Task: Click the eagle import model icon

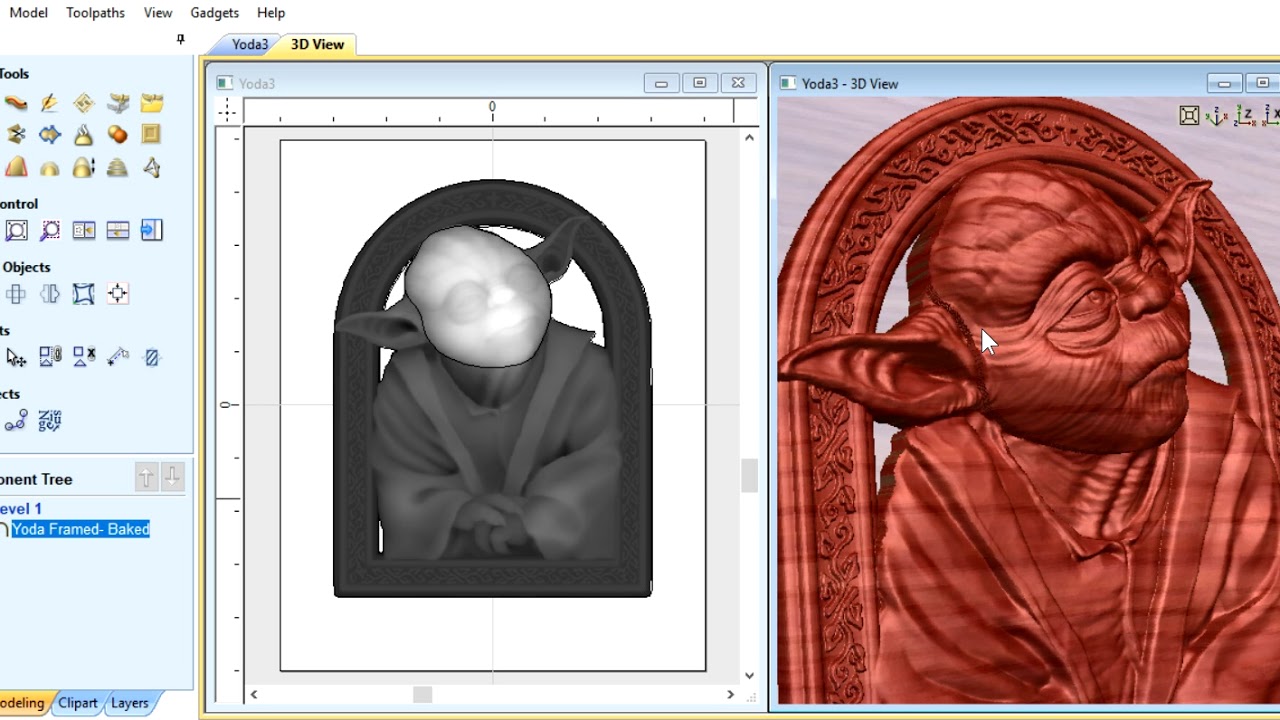Action: point(118,103)
